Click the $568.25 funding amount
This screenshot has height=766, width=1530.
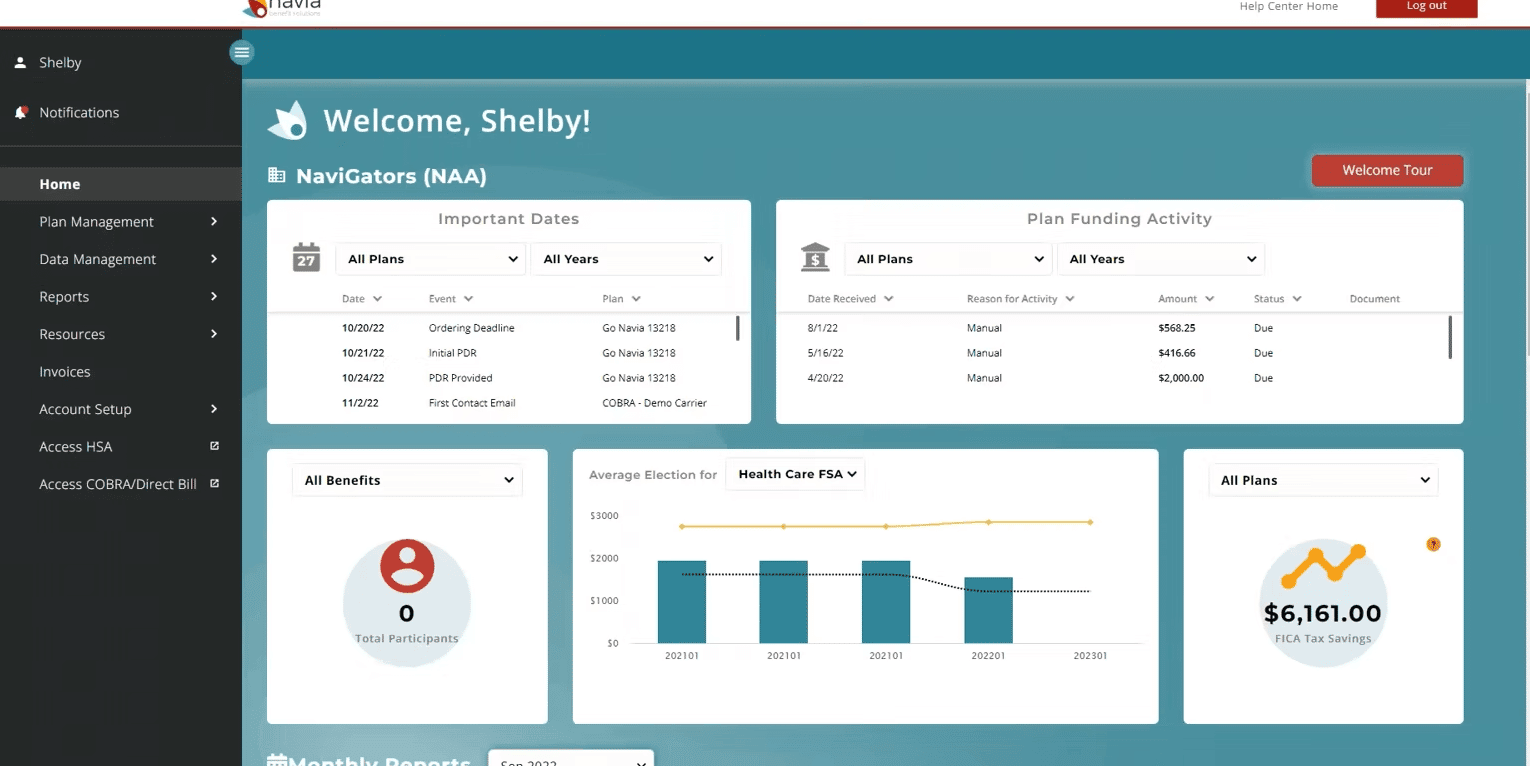pos(1177,328)
